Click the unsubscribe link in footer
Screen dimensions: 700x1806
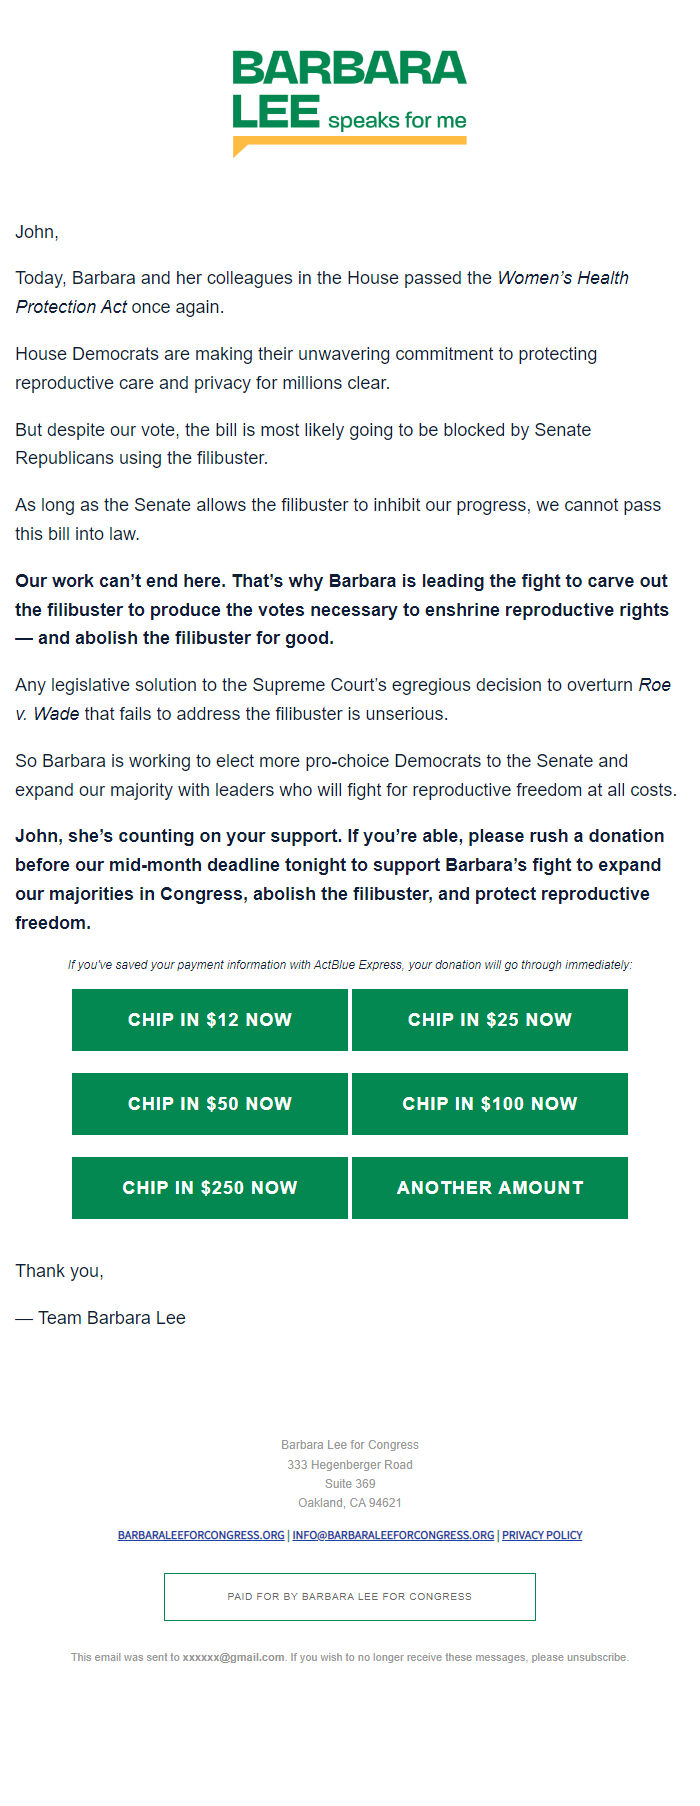tap(597, 1657)
